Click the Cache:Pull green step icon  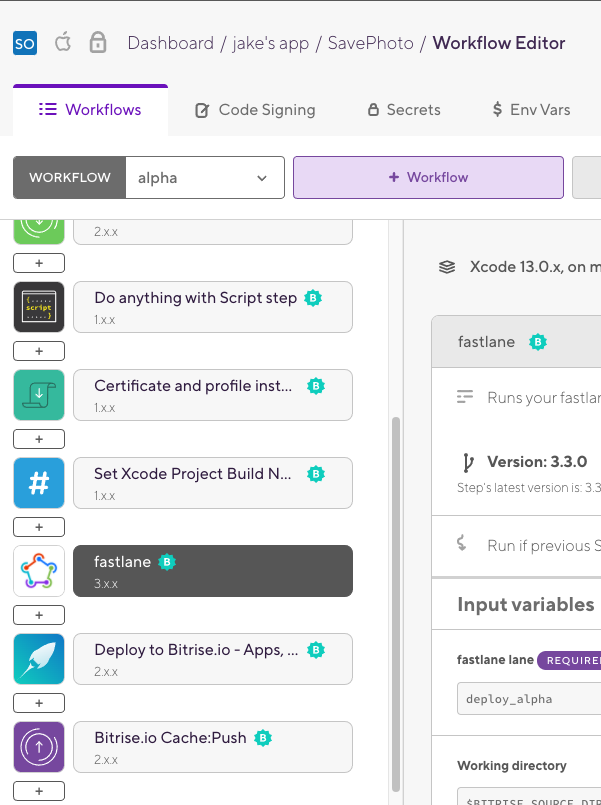[39, 232]
